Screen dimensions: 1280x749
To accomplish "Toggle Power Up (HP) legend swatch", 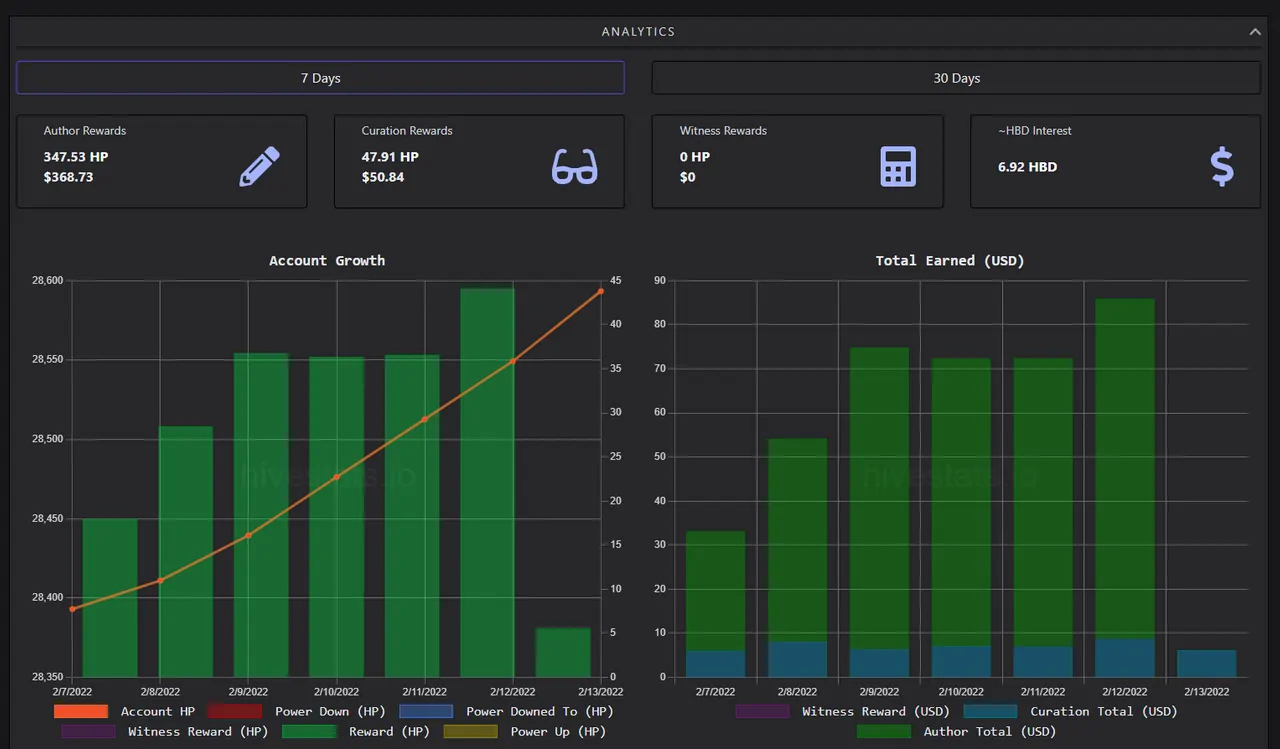I will tap(471, 731).
